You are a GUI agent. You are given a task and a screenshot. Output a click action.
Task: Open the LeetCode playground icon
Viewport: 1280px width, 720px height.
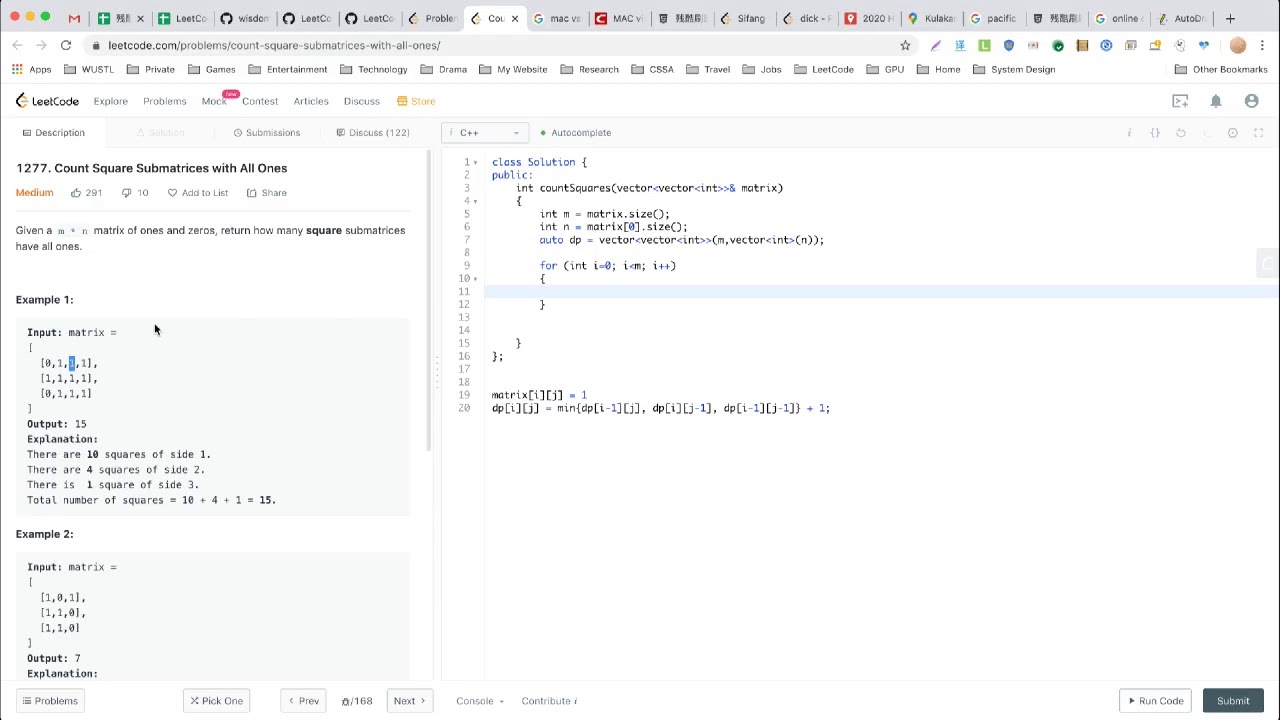[1180, 101]
